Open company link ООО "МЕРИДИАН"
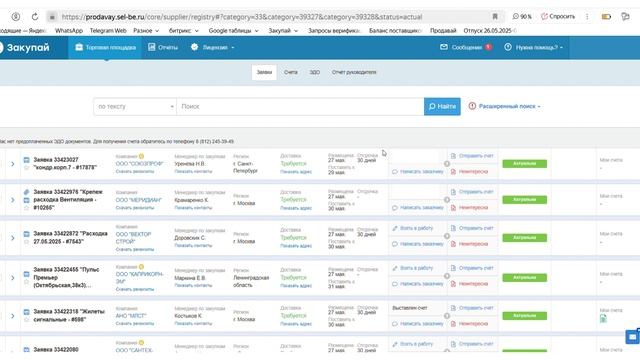Screen dimensions: 640x360 [x=139, y=200]
